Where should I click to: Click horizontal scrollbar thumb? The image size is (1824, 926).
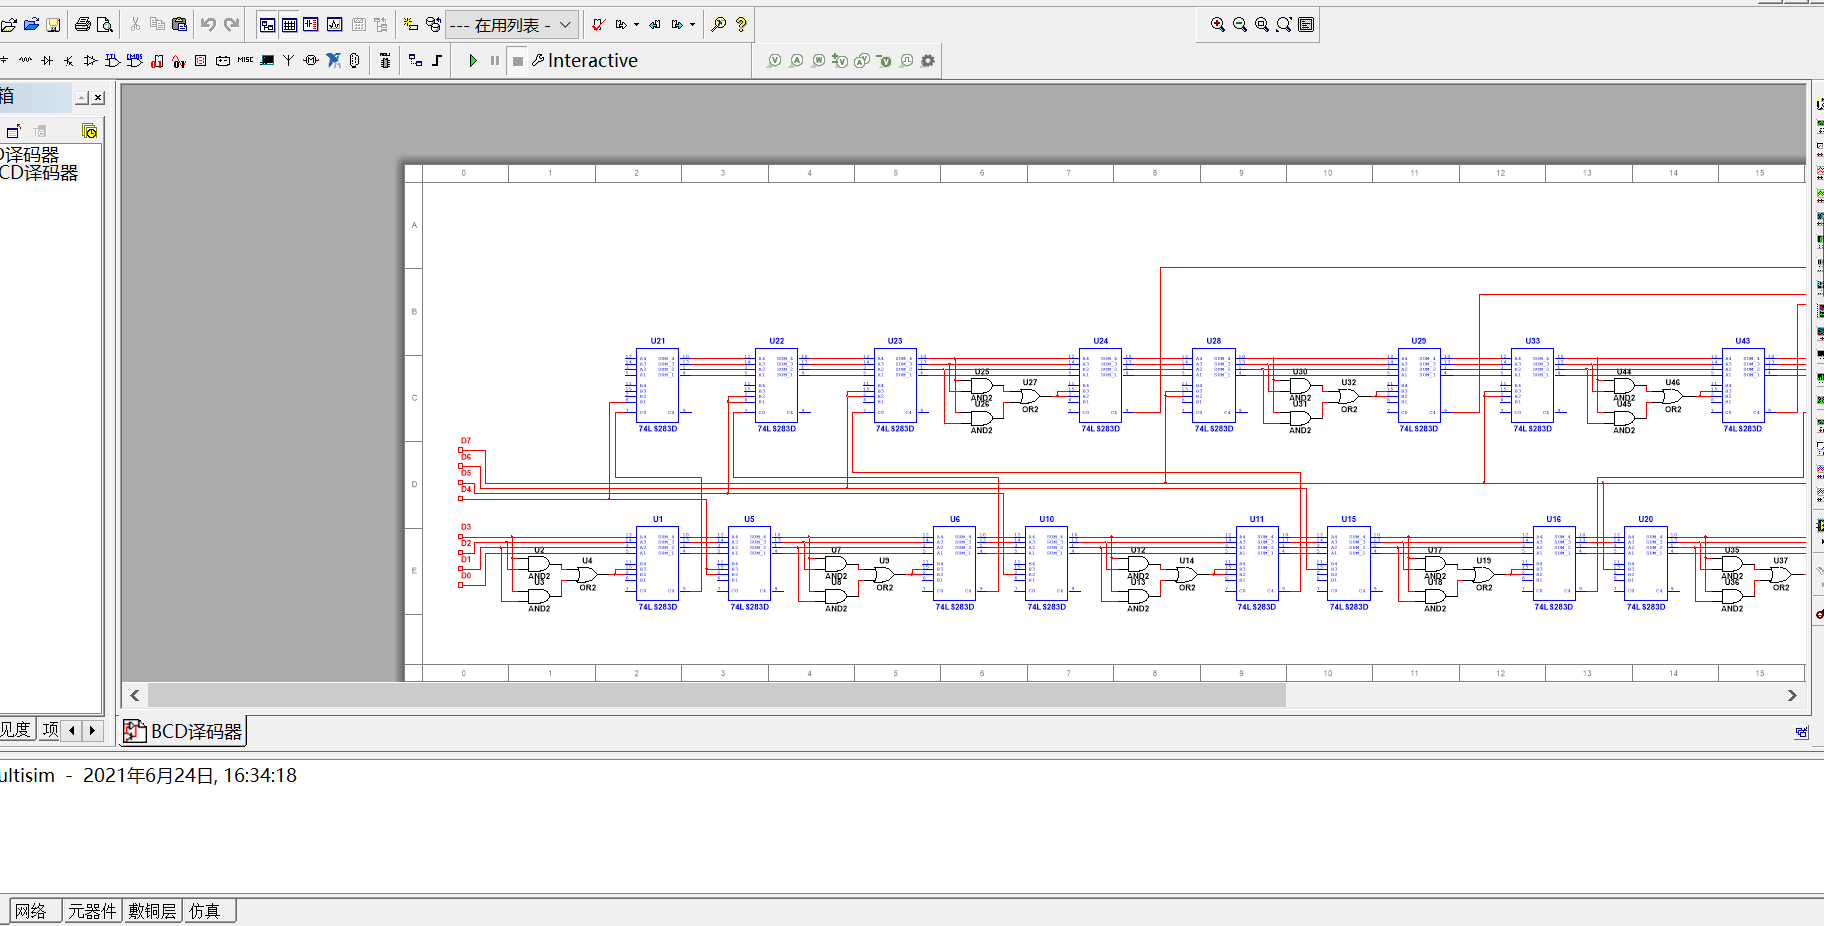(x=716, y=695)
